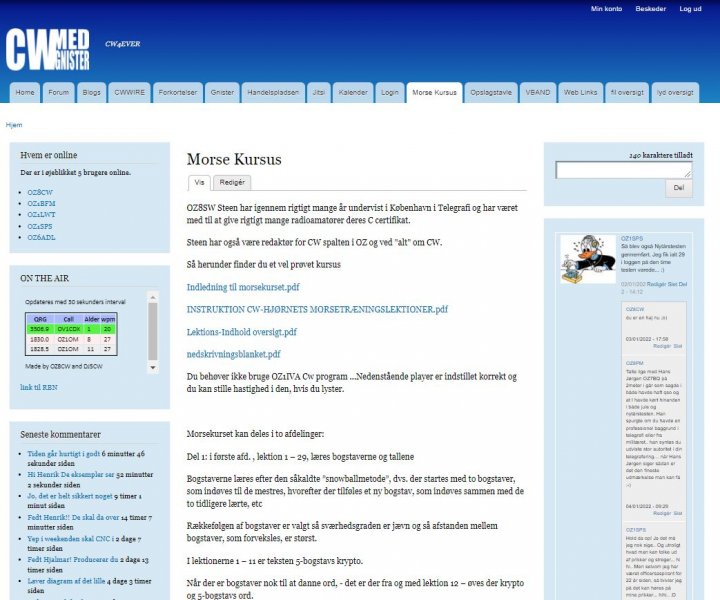The height and width of the screenshot is (600, 720).
Task: Click the CW med Gnister site logo
Action: pos(48,49)
